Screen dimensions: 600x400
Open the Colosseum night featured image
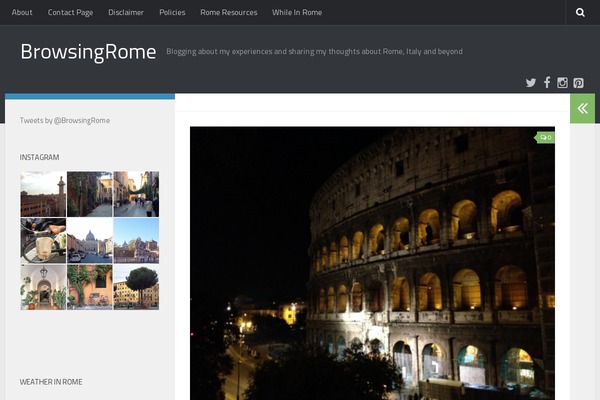point(372,263)
